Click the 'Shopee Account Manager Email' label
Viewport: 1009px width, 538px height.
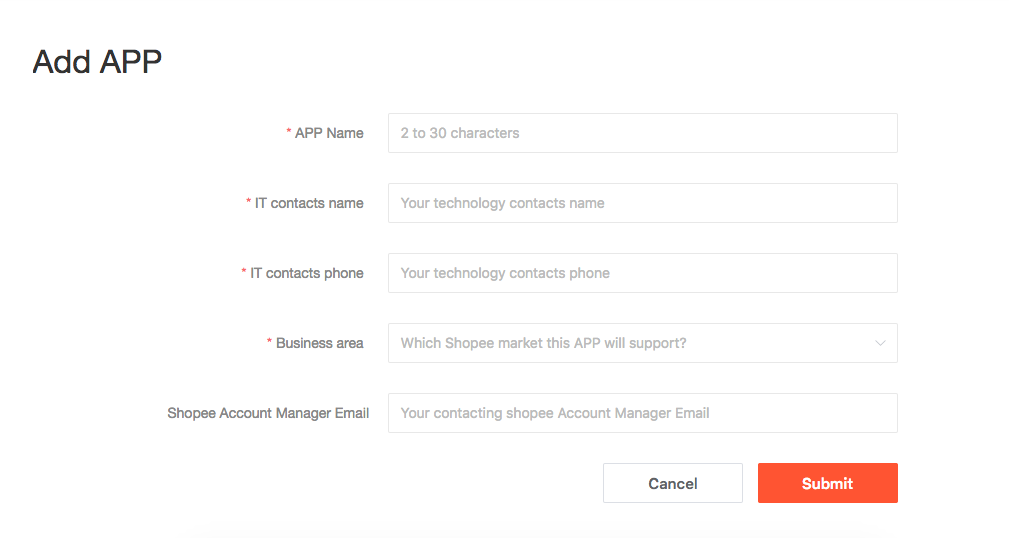pyautogui.click(x=268, y=413)
